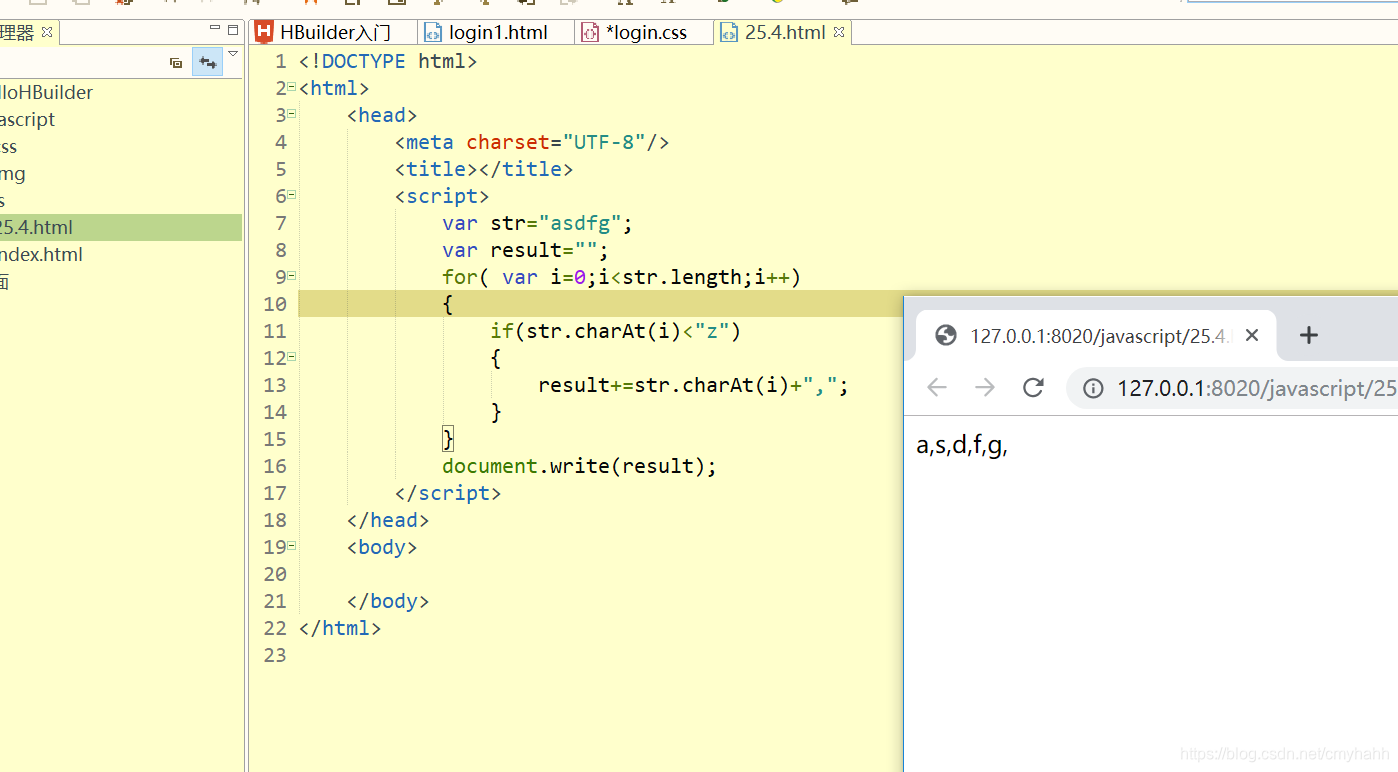Maximize the project manager panel
This screenshot has width=1398, height=772.
[x=233, y=30]
